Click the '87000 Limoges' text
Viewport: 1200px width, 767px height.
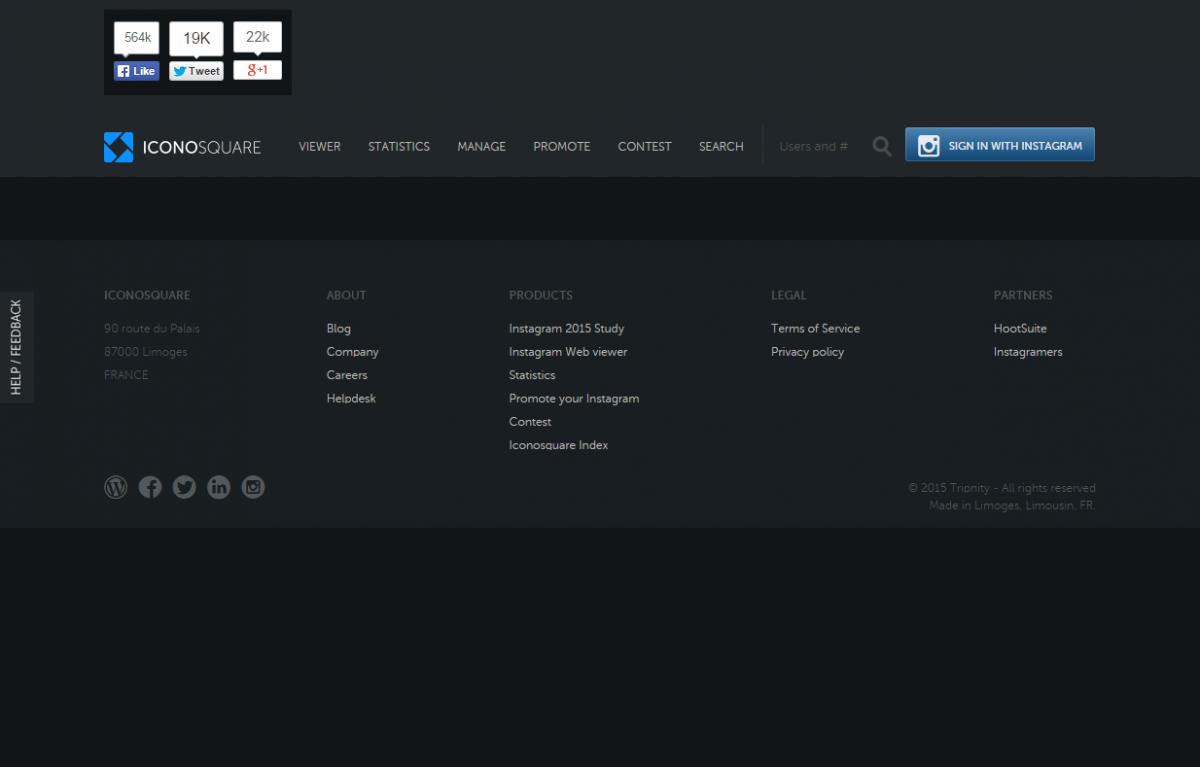[146, 352]
